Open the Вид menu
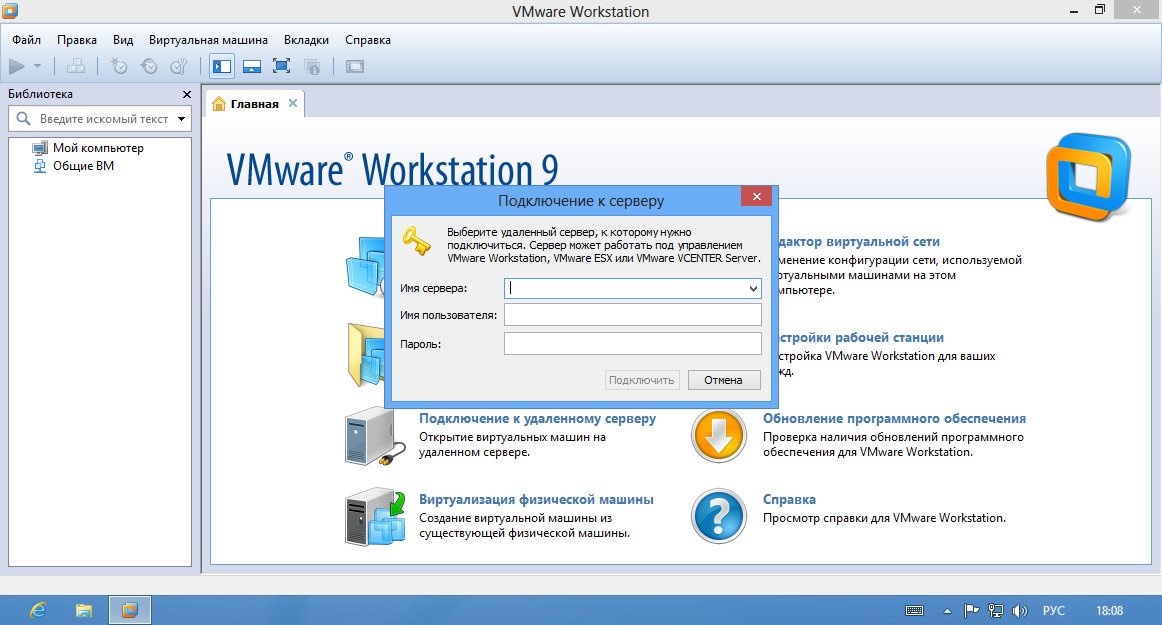Image resolution: width=1162 pixels, height=625 pixels. [x=123, y=40]
